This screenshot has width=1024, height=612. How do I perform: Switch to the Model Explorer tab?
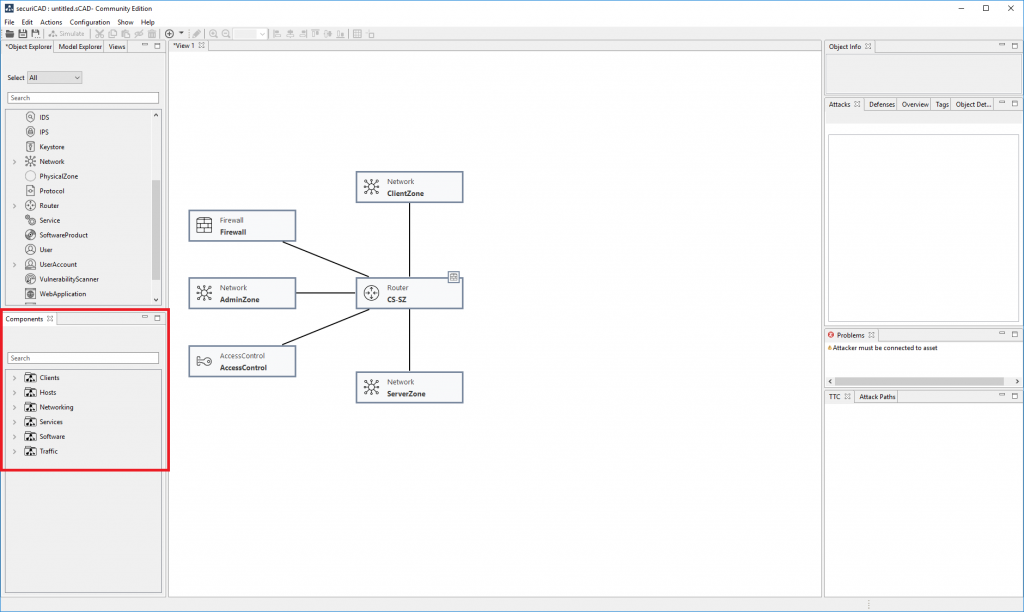(x=80, y=46)
